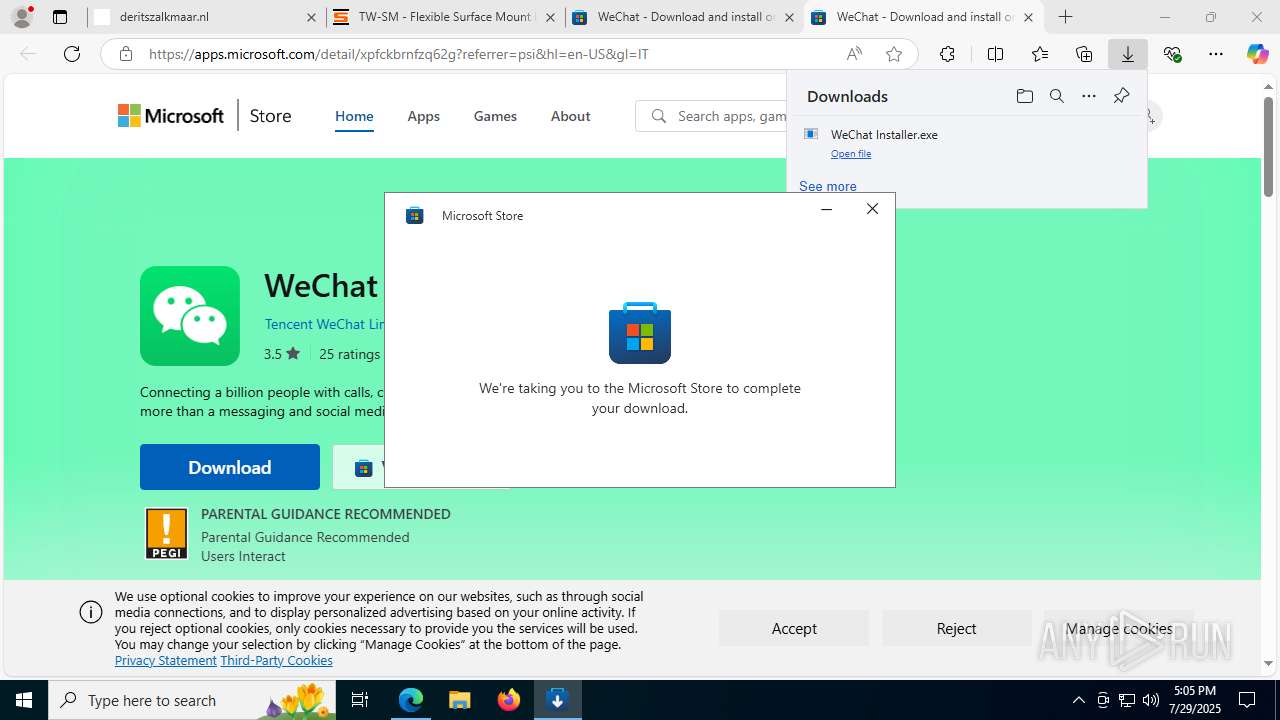1280x720 pixels.
Task: Open Extensions puzzle icon
Action: (x=946, y=54)
